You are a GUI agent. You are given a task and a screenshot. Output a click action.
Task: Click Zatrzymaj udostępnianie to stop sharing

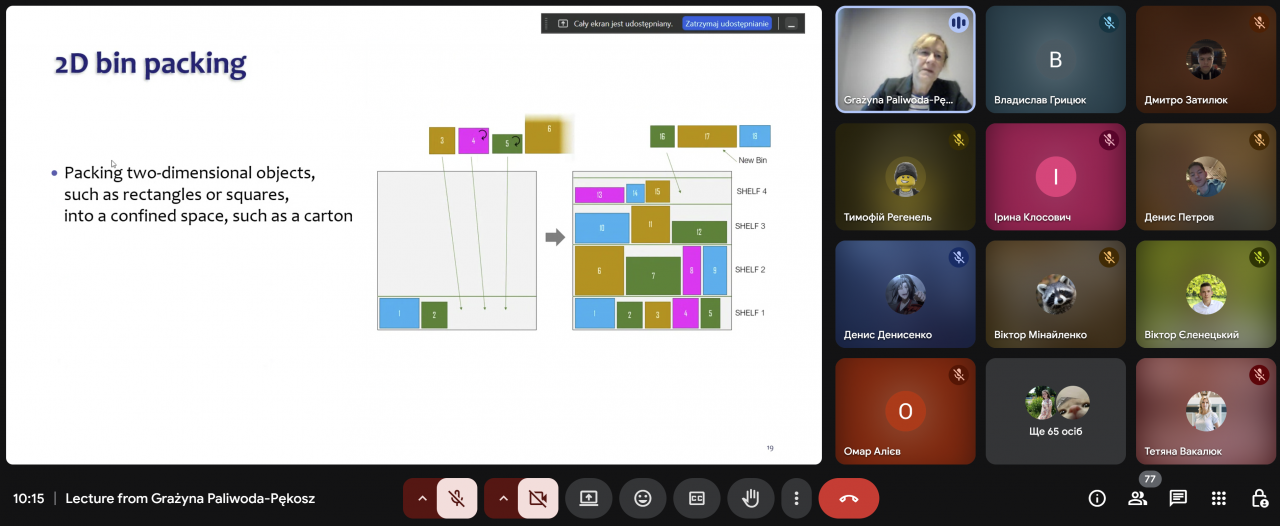(x=727, y=23)
